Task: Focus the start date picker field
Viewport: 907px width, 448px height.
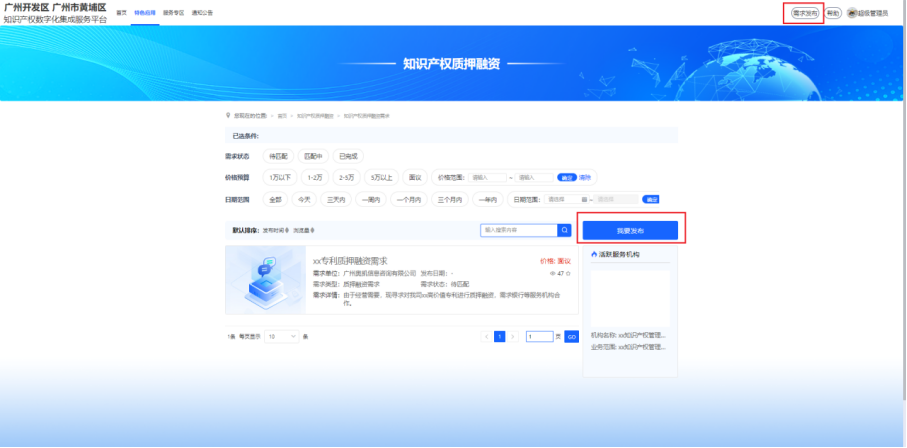Action: 567,200
